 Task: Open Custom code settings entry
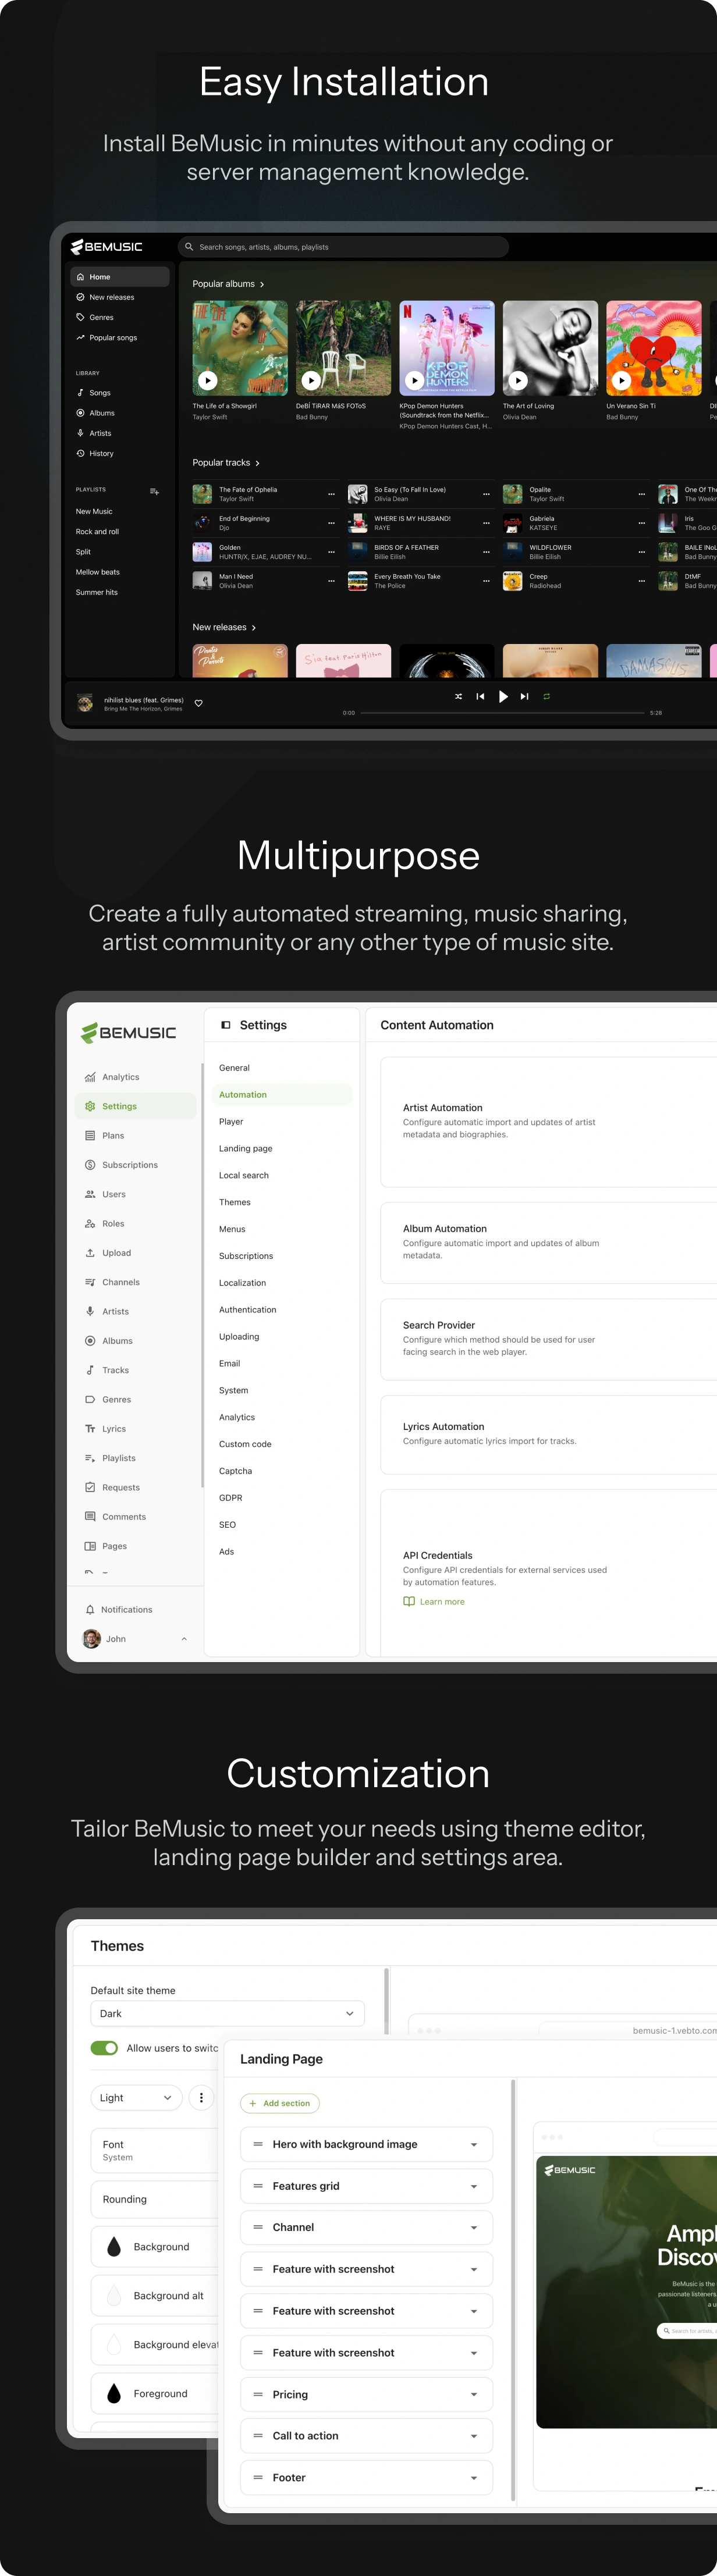pyautogui.click(x=245, y=1444)
